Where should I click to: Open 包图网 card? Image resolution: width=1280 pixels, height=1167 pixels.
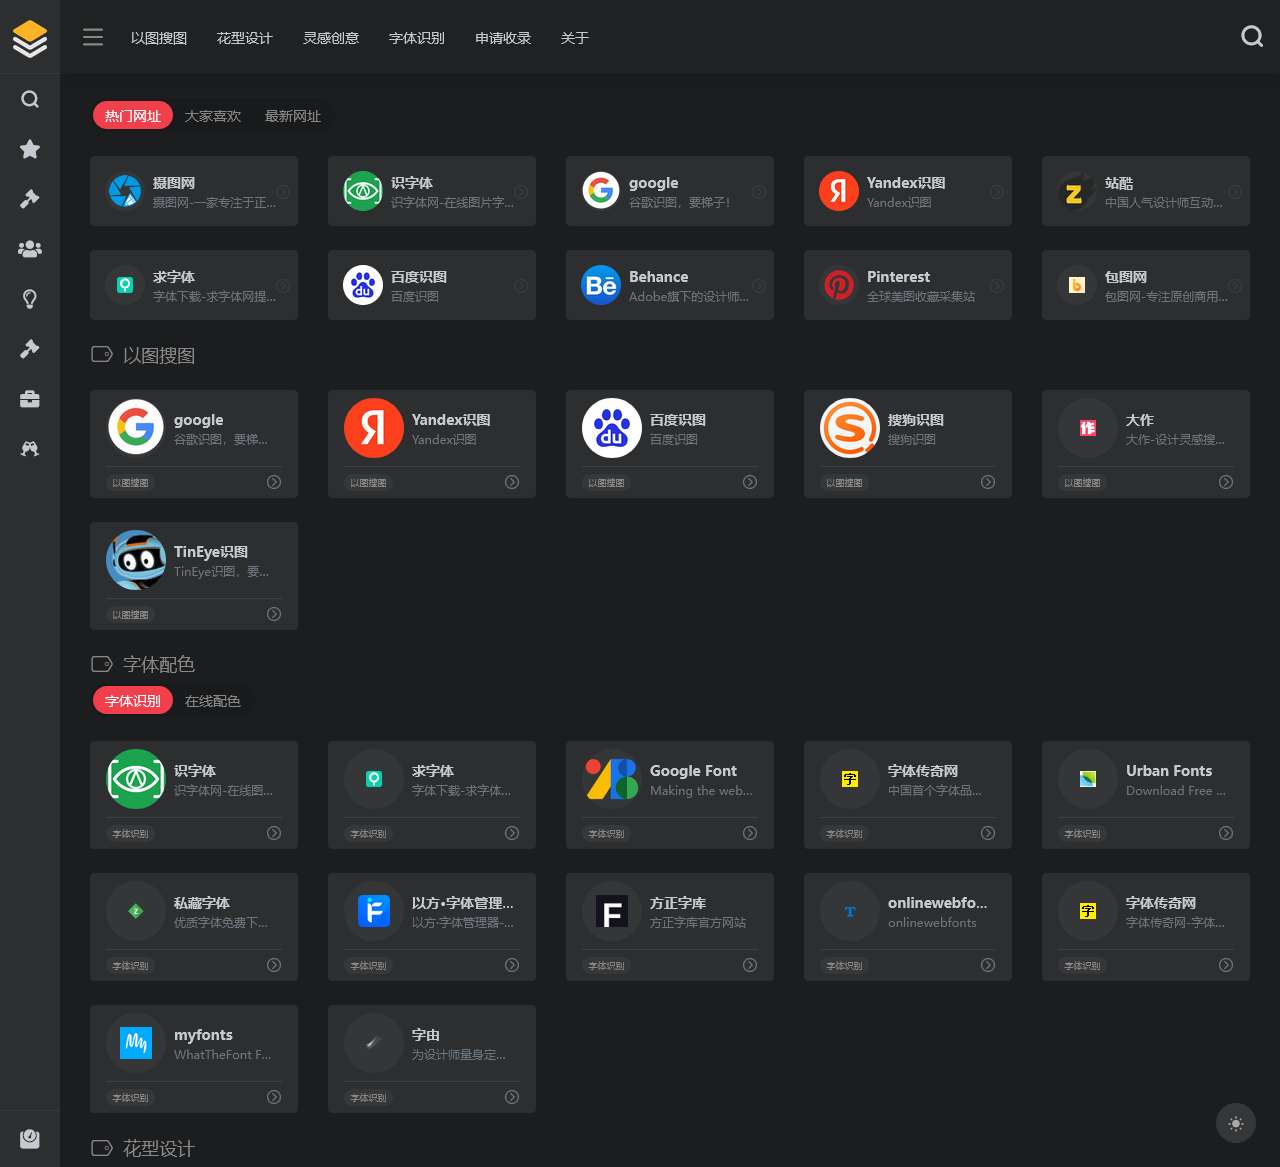click(1146, 285)
